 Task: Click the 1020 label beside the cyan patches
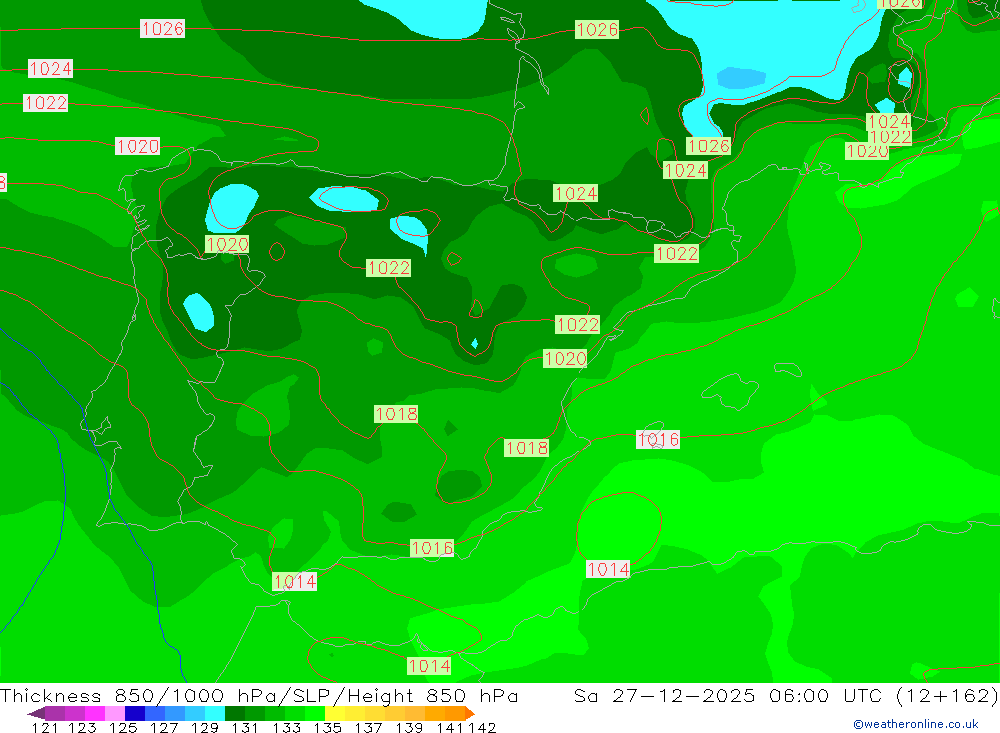coord(227,244)
